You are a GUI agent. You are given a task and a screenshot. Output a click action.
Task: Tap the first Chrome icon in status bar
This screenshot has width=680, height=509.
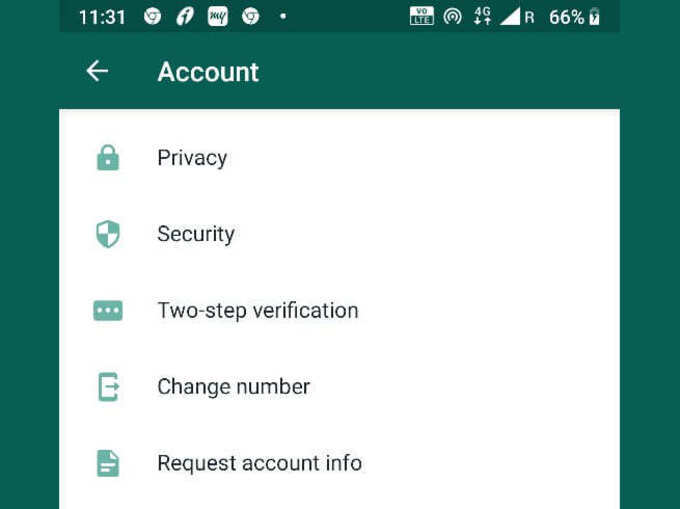click(x=152, y=16)
